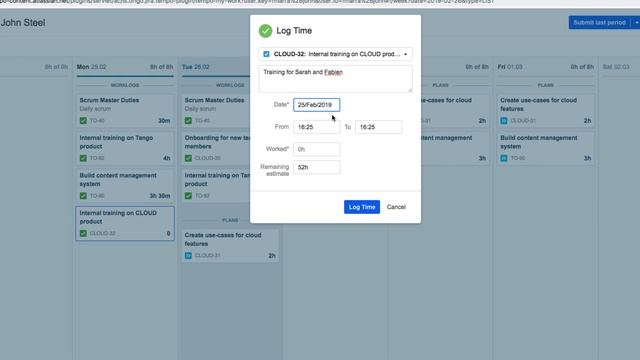640x360 pixels.
Task: Click green icon of Tuesday TO-40 issue
Action: point(188,121)
